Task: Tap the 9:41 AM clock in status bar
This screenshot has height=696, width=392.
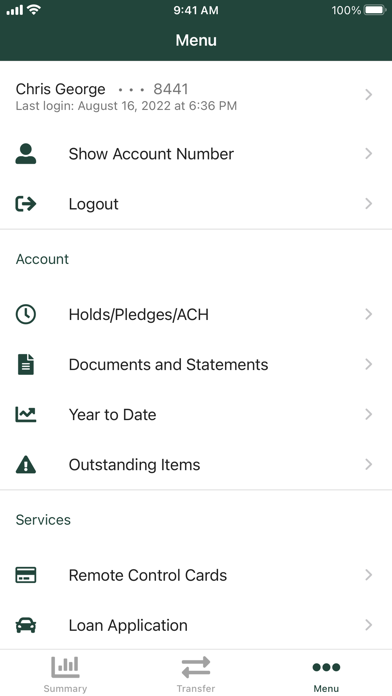Action: click(x=196, y=10)
